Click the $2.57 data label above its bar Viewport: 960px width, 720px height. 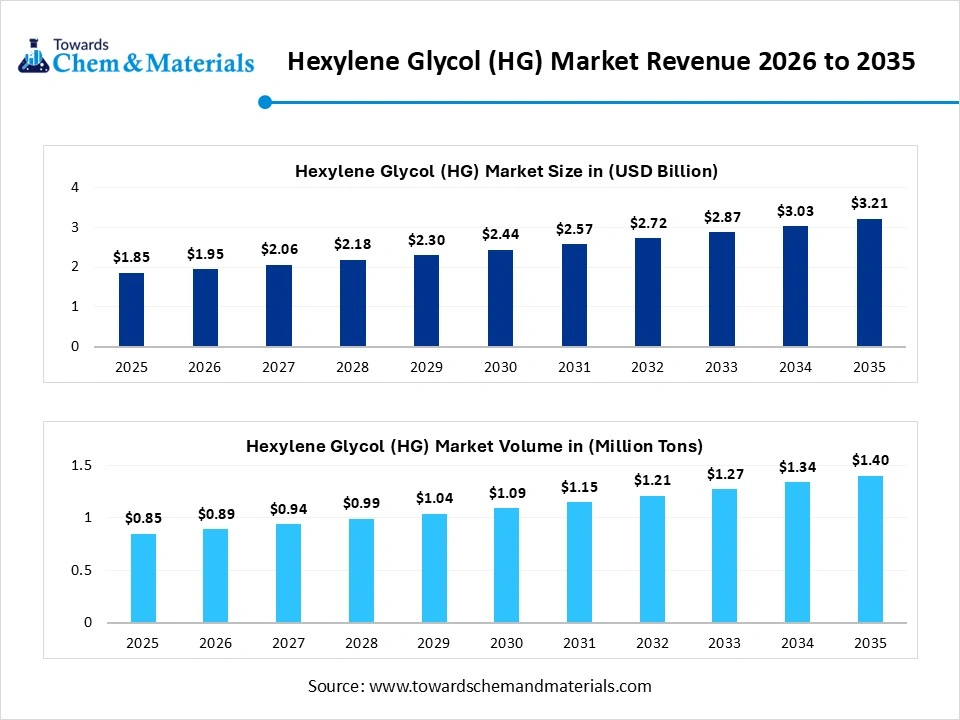[574, 229]
